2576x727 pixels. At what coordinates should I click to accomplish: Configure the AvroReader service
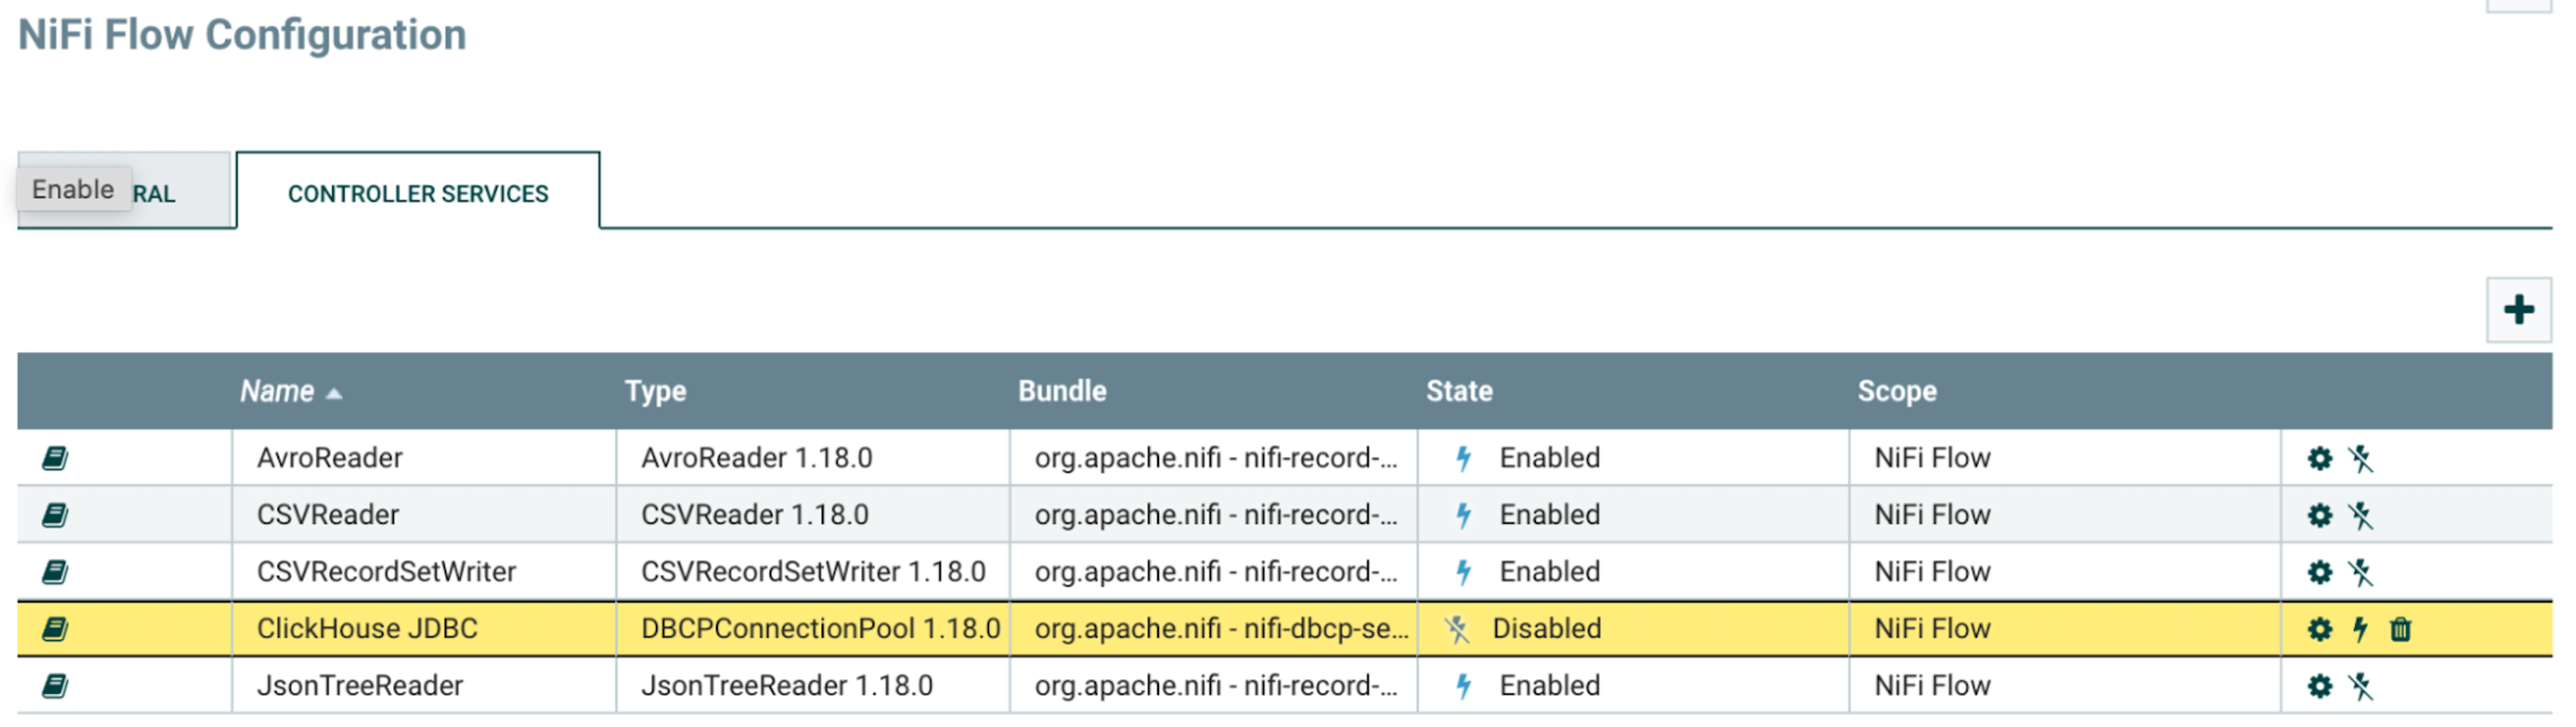pos(2319,458)
